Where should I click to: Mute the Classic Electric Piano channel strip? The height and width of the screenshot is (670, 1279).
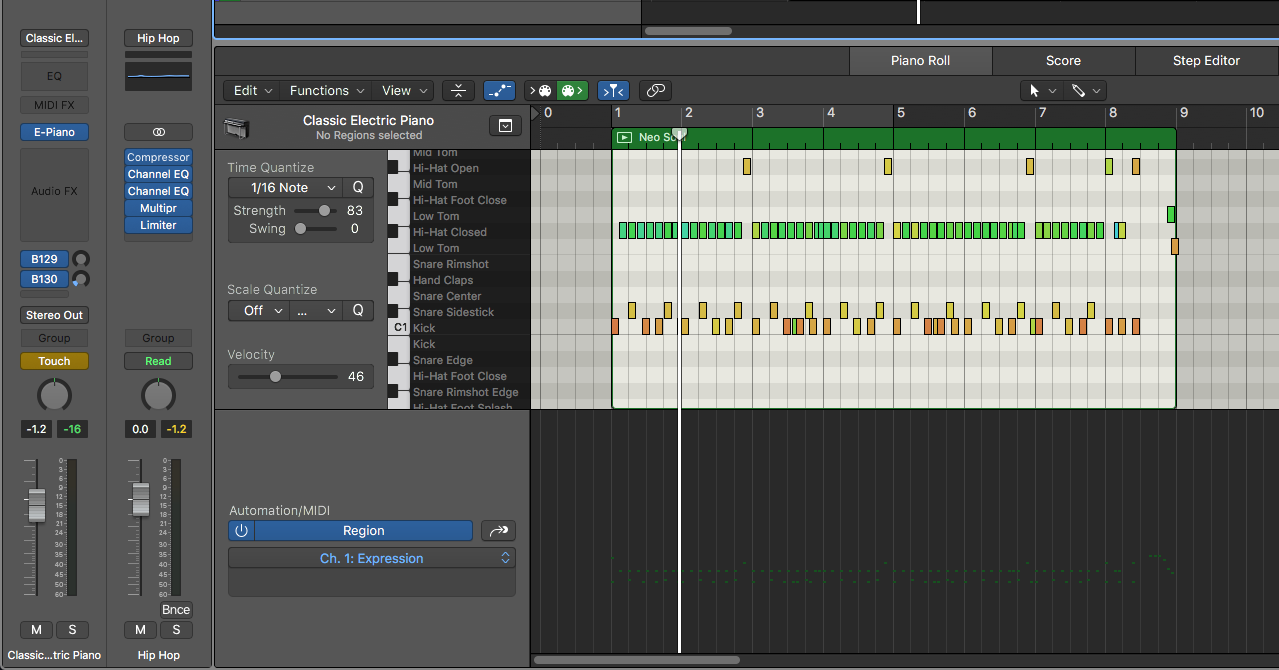coord(37,629)
